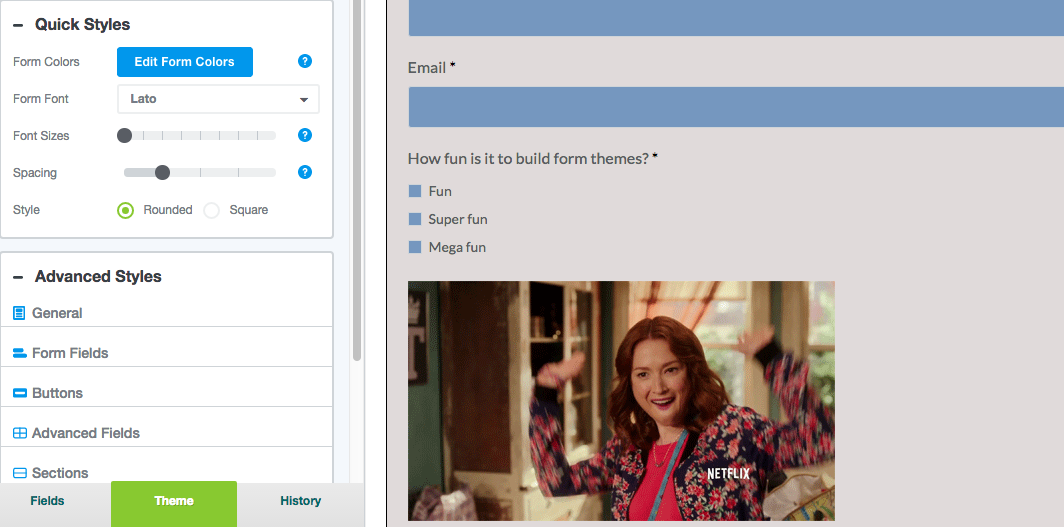Expand the Buttons styles row
1064x527 pixels.
[166, 393]
